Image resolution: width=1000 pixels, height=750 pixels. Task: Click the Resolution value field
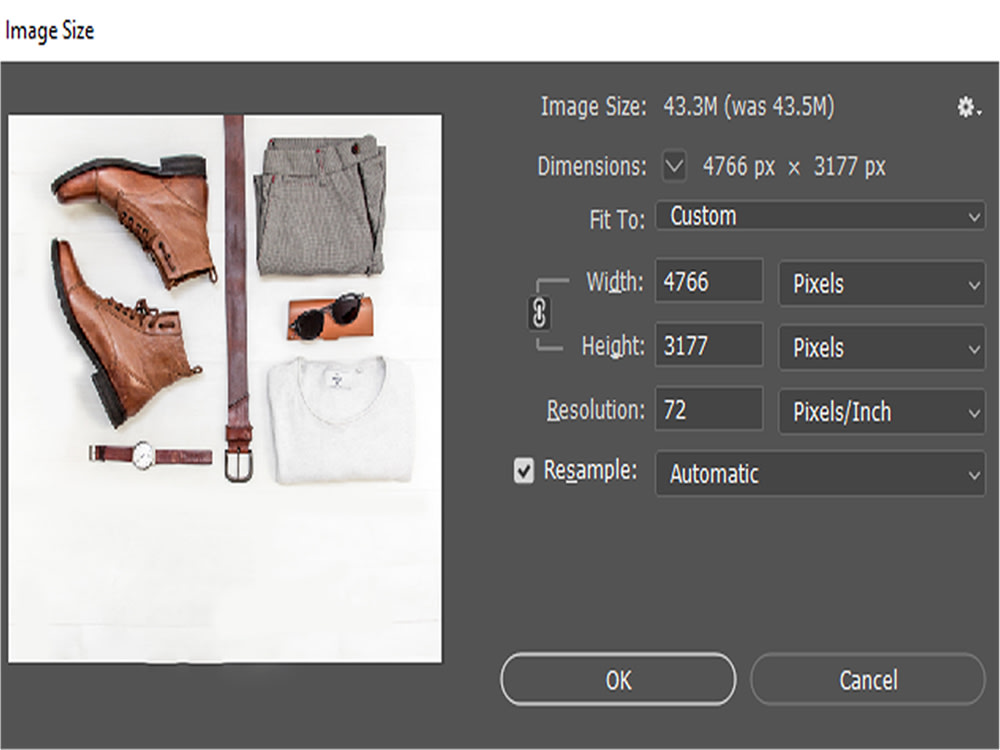pyautogui.click(x=709, y=409)
